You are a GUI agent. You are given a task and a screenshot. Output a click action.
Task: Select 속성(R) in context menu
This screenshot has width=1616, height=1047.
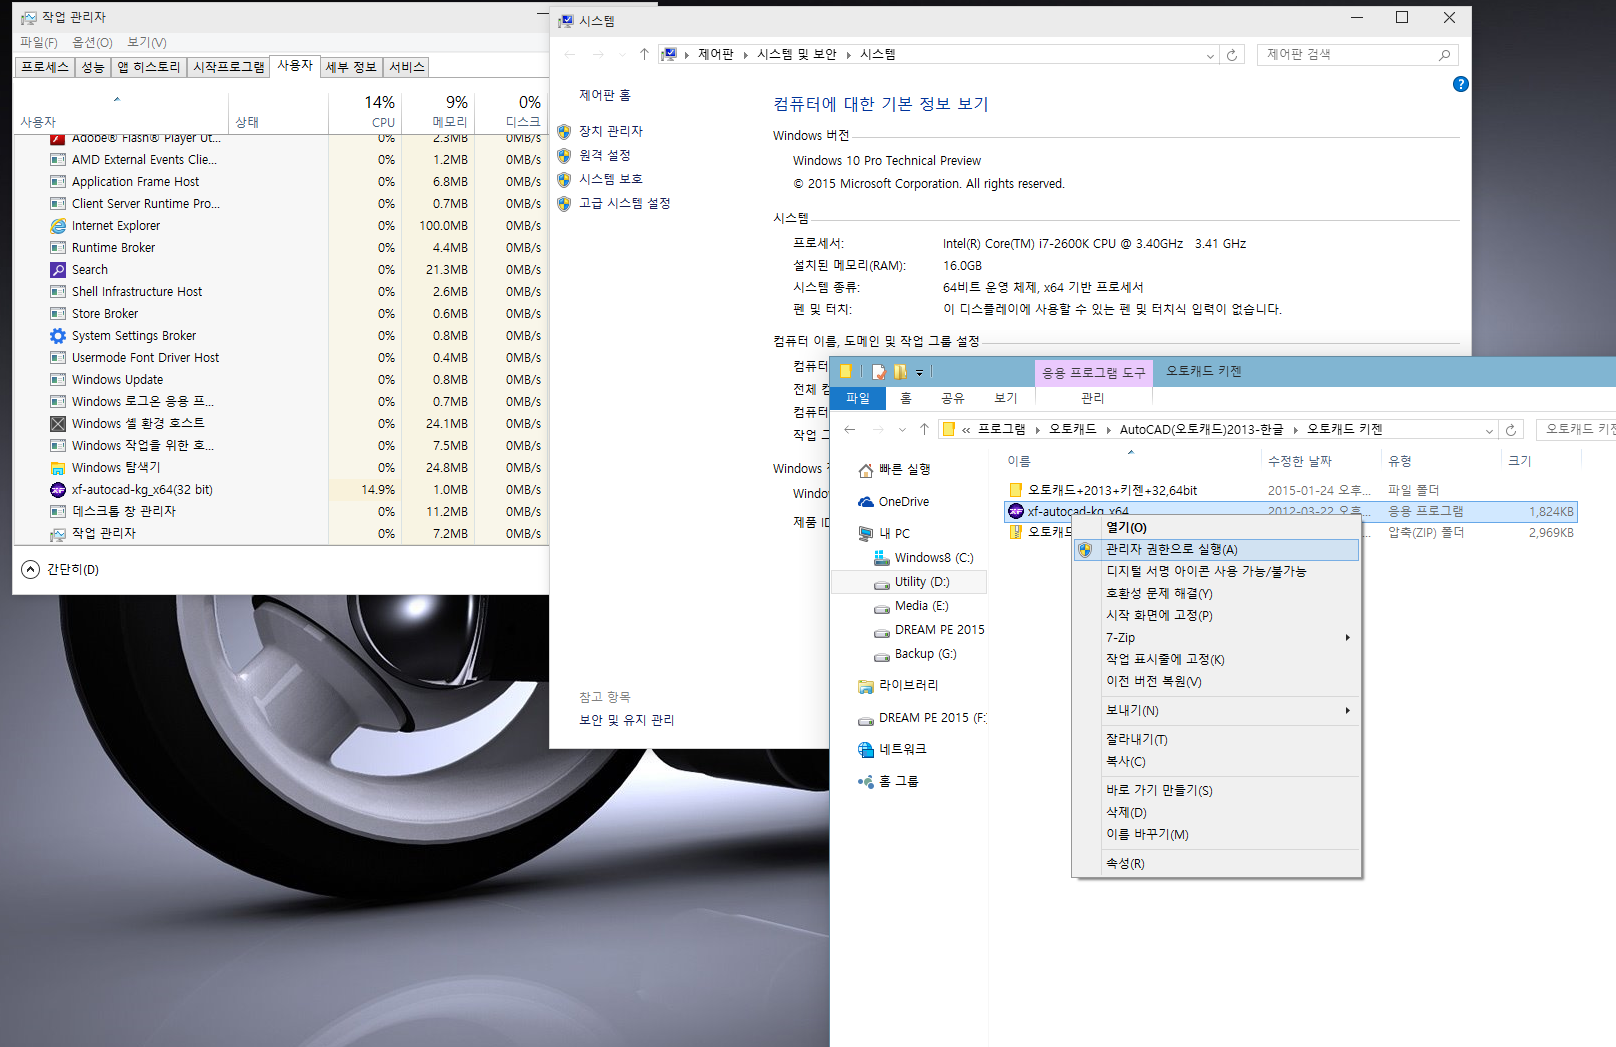point(1216,863)
